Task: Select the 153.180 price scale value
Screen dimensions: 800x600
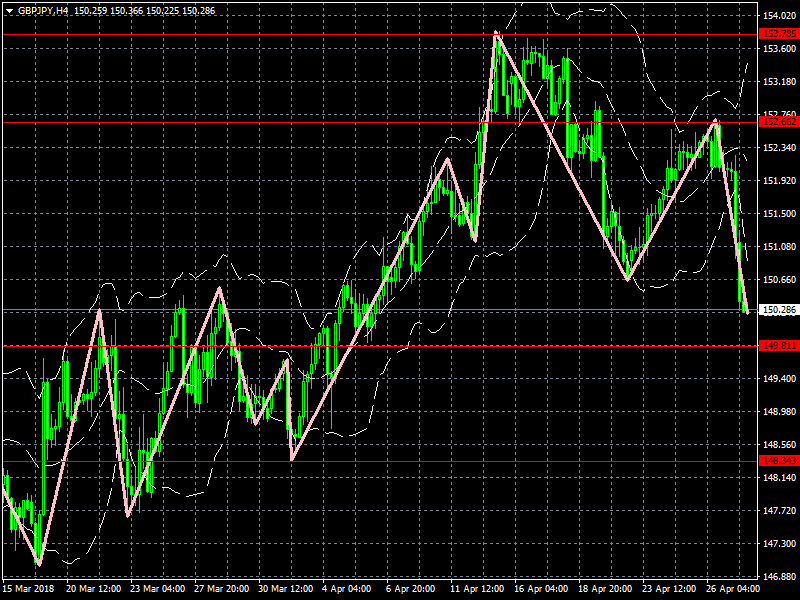Action: 779,82
